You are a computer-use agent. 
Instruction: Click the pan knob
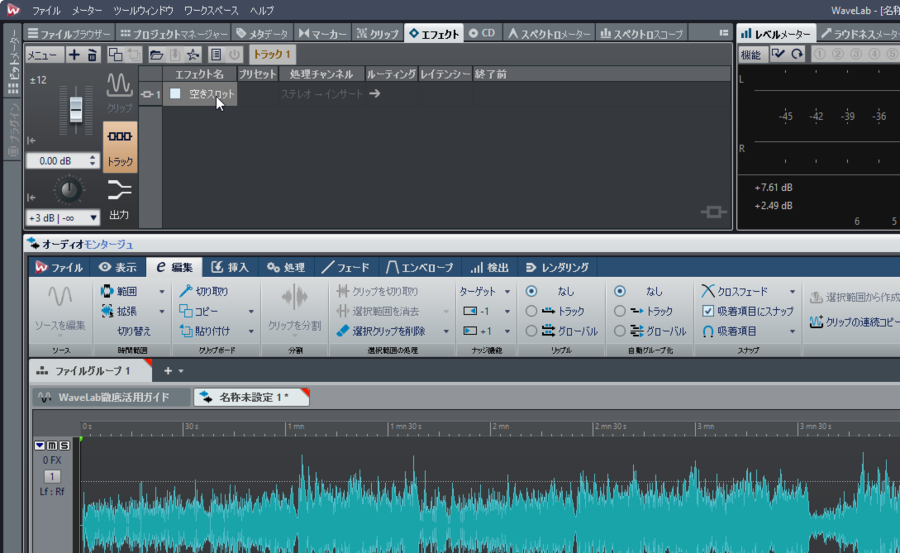click(x=68, y=190)
